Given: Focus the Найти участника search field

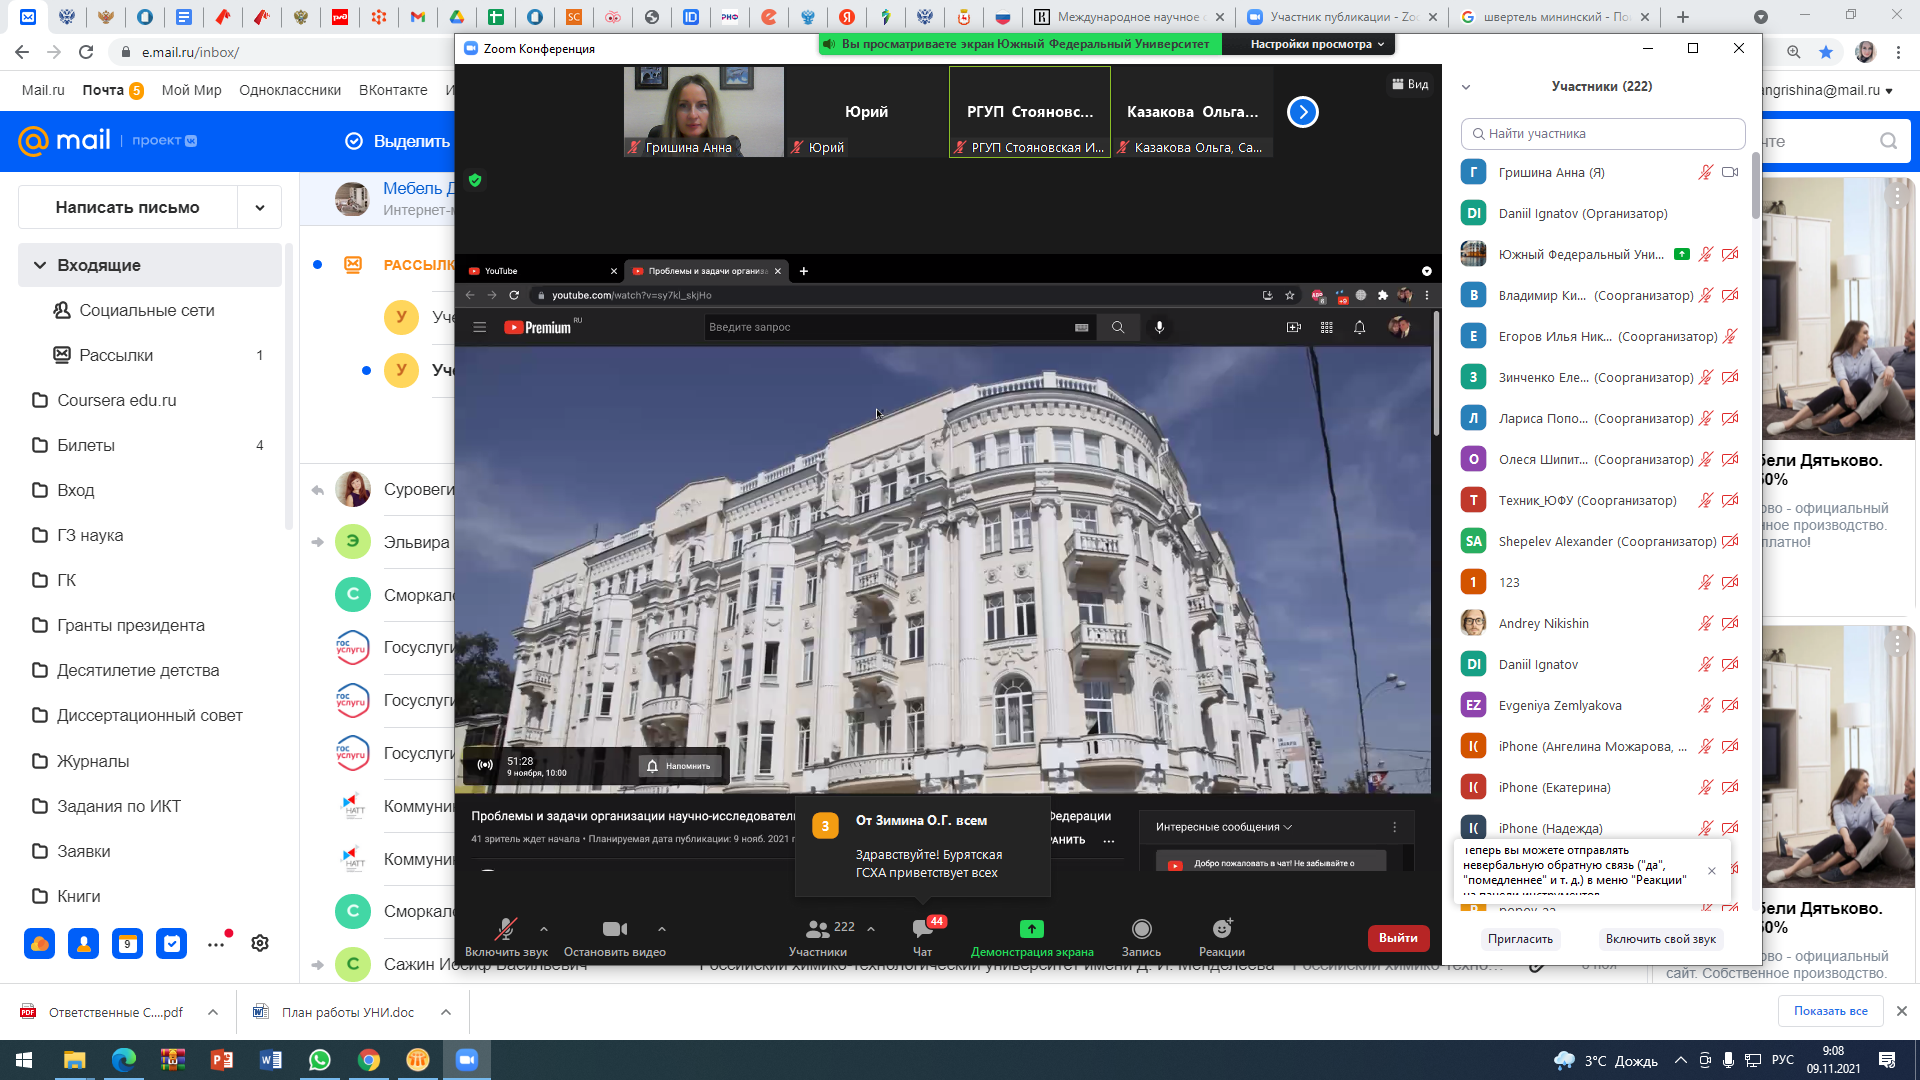Looking at the screenshot, I should point(1603,133).
